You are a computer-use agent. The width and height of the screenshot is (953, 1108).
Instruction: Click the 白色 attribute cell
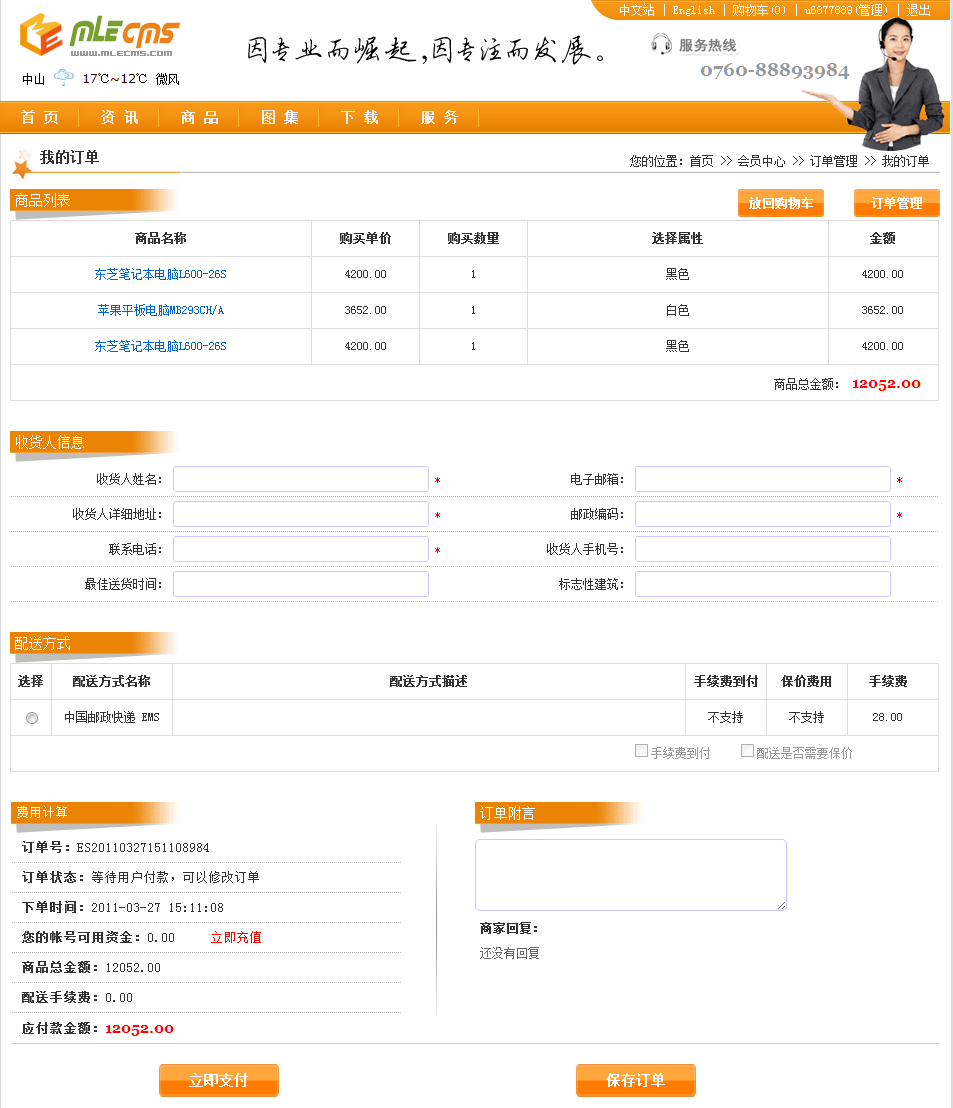coord(677,310)
